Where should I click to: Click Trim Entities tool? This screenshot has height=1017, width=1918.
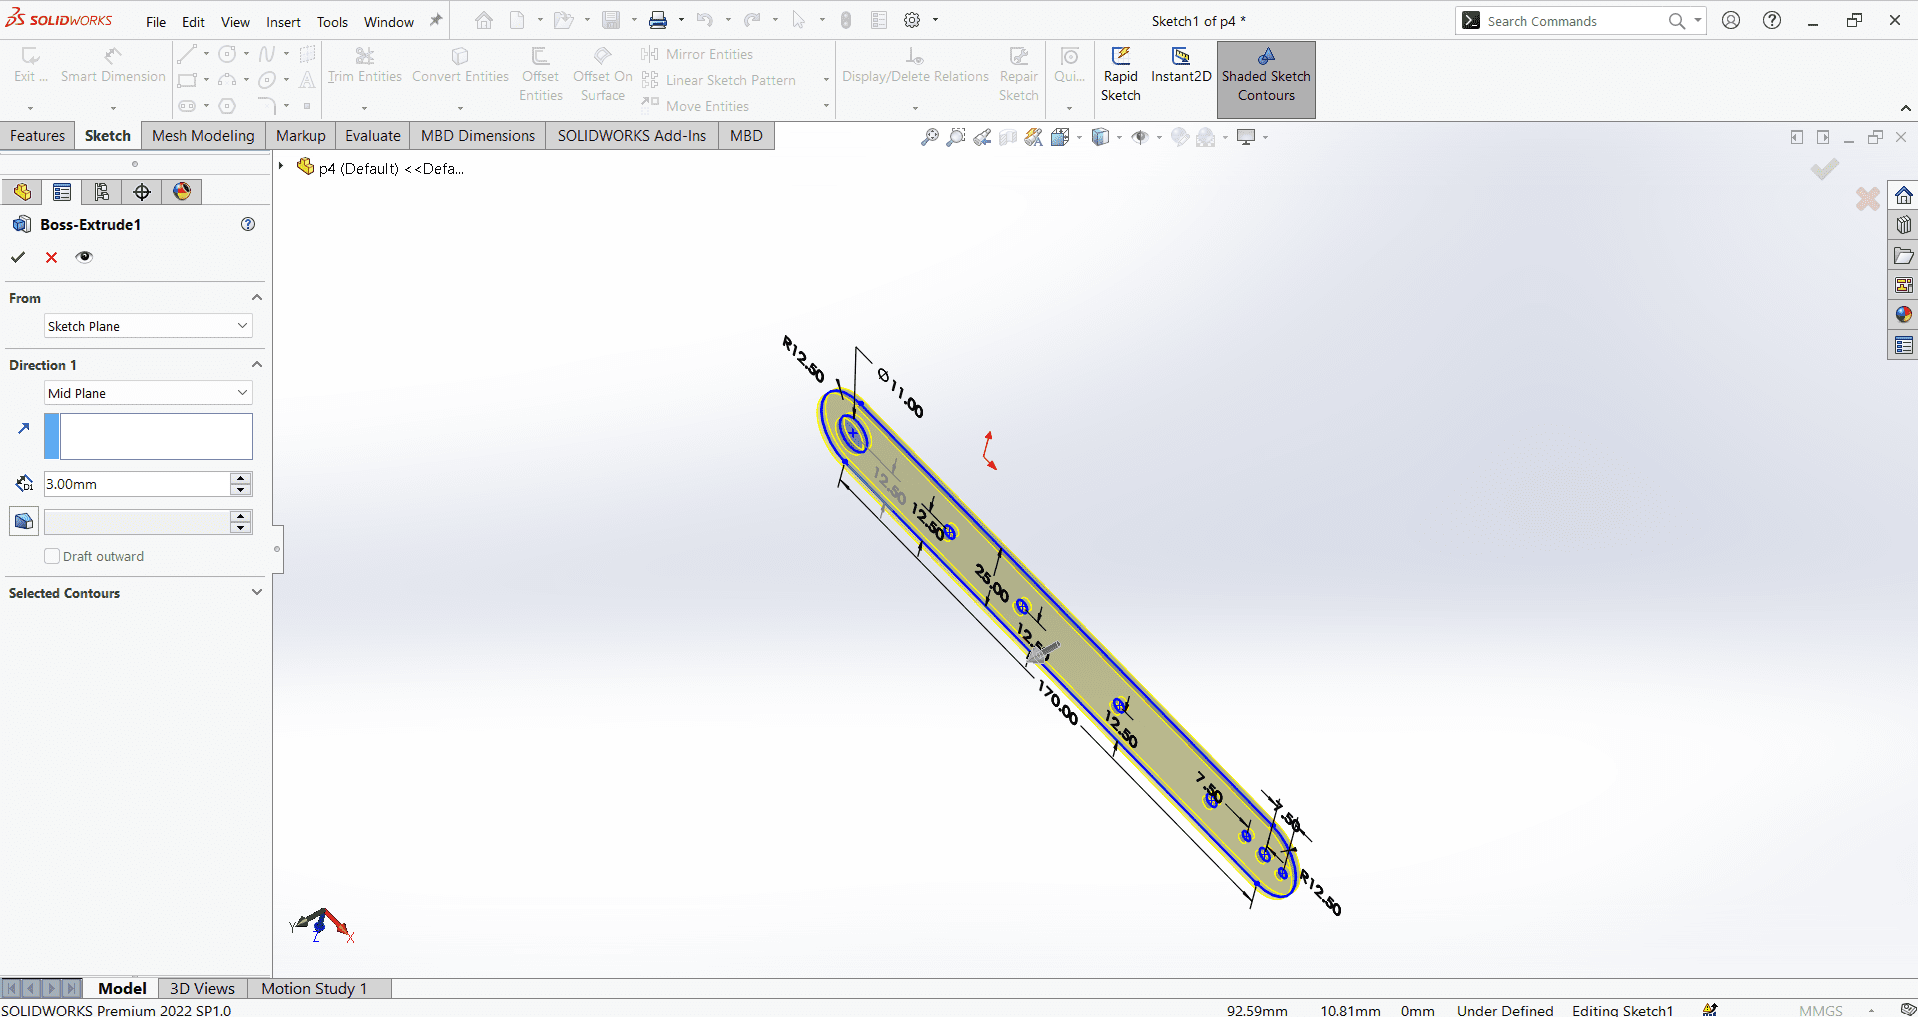(x=364, y=66)
